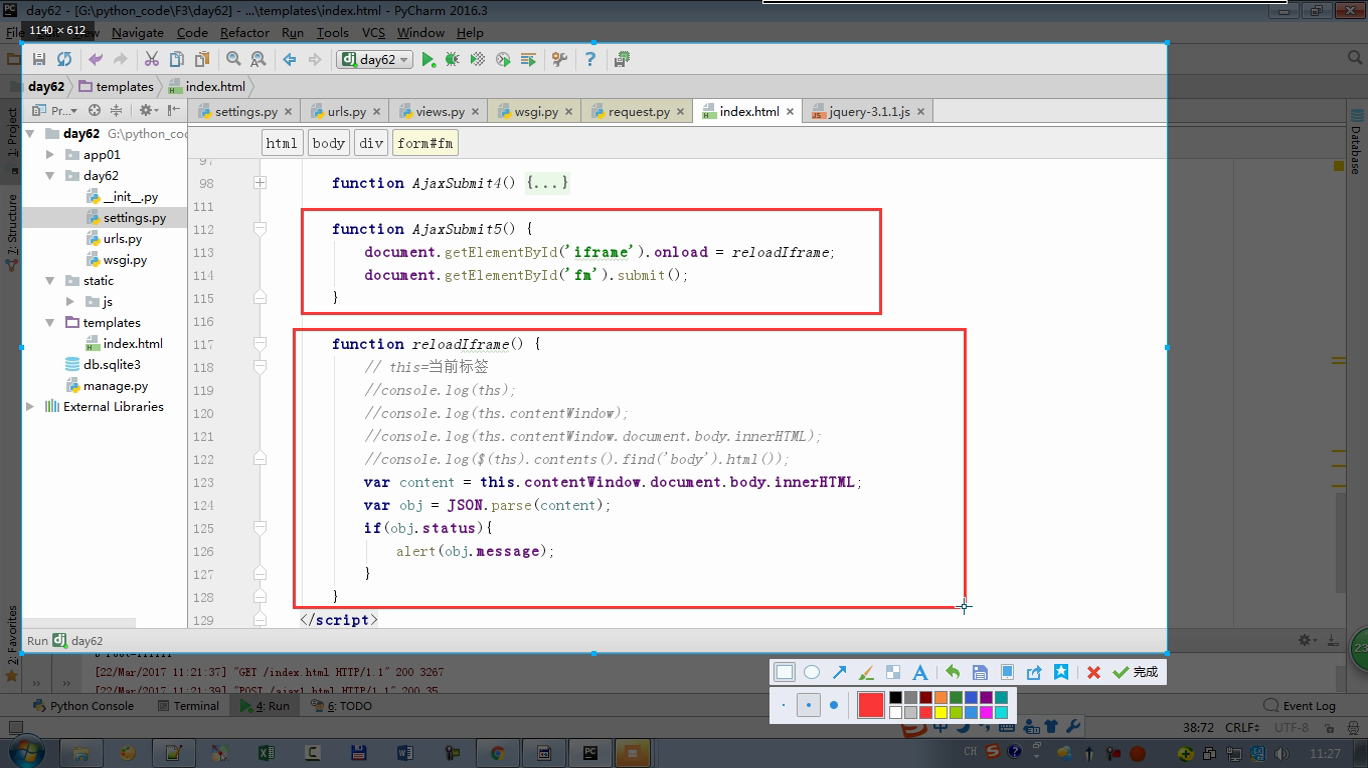Open the day62 run configuration dropdown

[x=375, y=60]
